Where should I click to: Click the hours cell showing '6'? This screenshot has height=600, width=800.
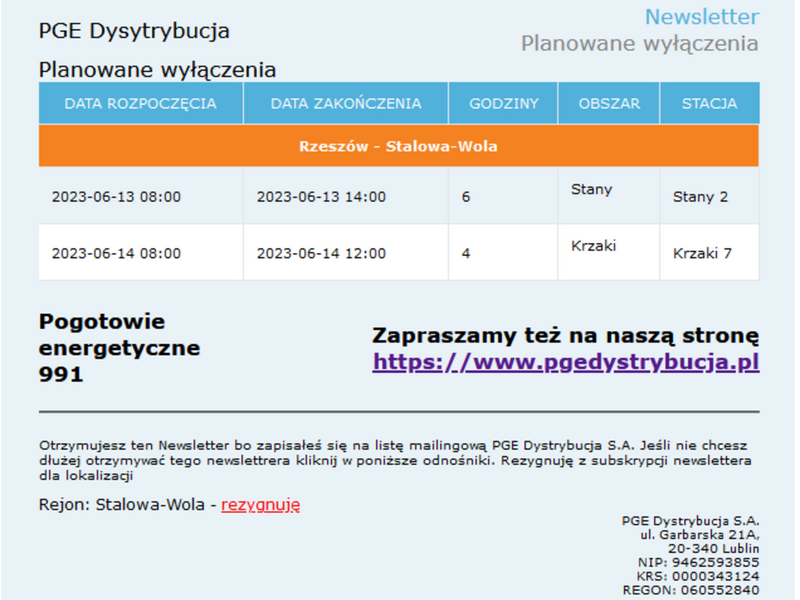pos(504,196)
